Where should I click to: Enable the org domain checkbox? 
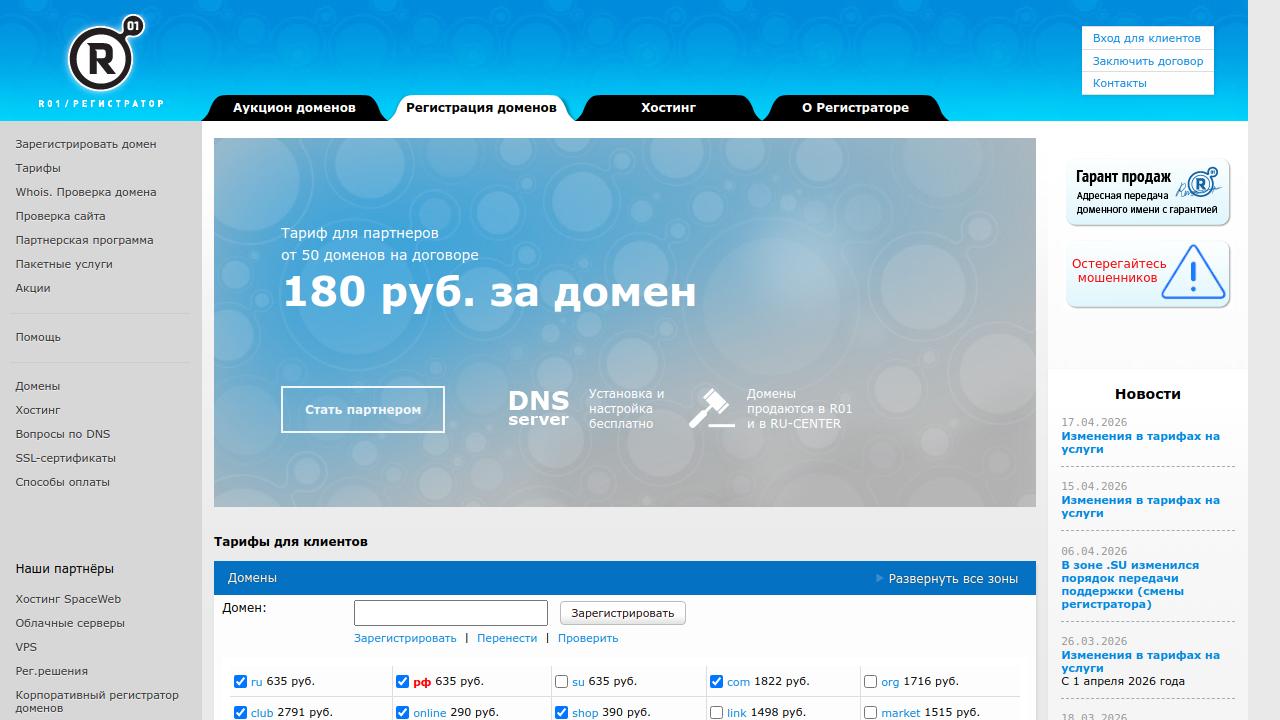(x=870, y=682)
